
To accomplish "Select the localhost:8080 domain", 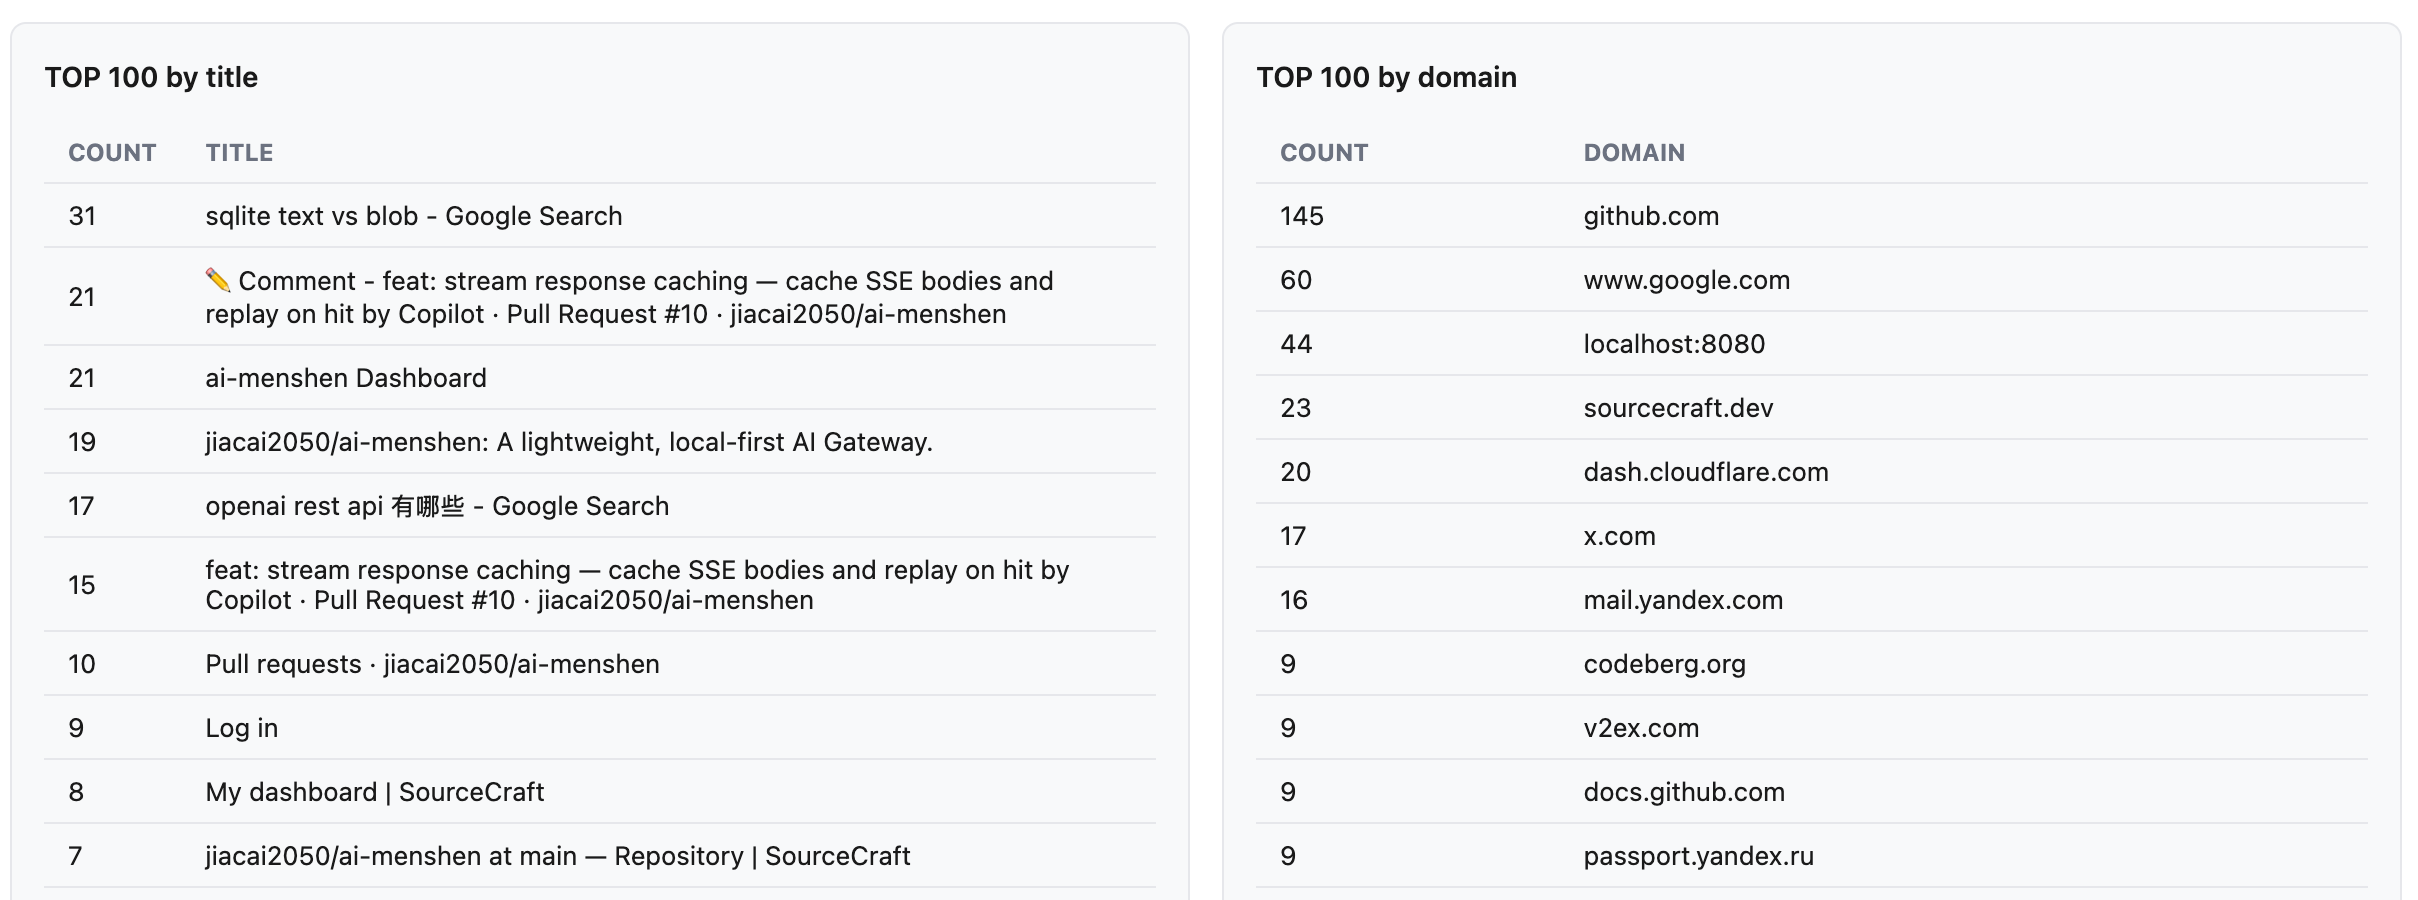I will (x=1675, y=344).
